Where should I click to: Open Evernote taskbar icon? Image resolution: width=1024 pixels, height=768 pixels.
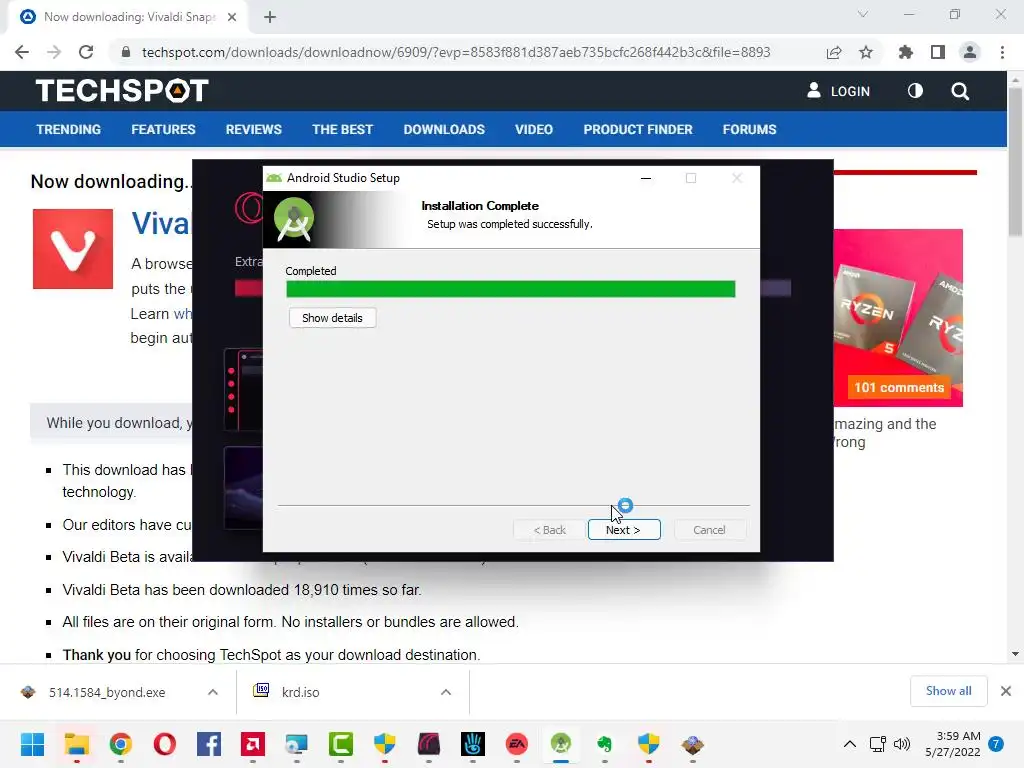pyautogui.click(x=605, y=744)
